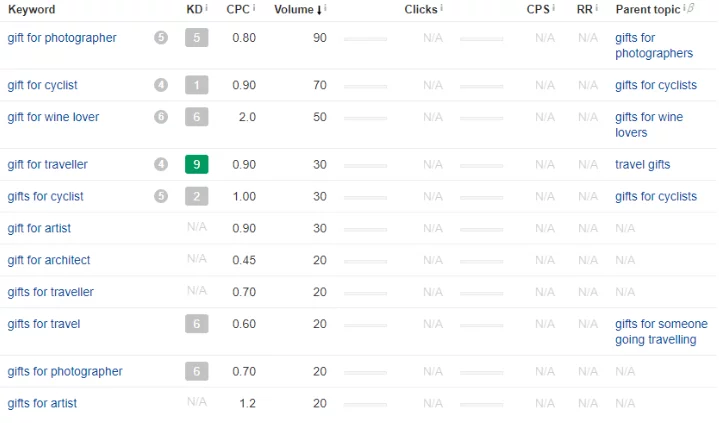Click the clicks bar for gift for photographer
This screenshot has width=719, height=423.
pyautogui.click(x=365, y=38)
